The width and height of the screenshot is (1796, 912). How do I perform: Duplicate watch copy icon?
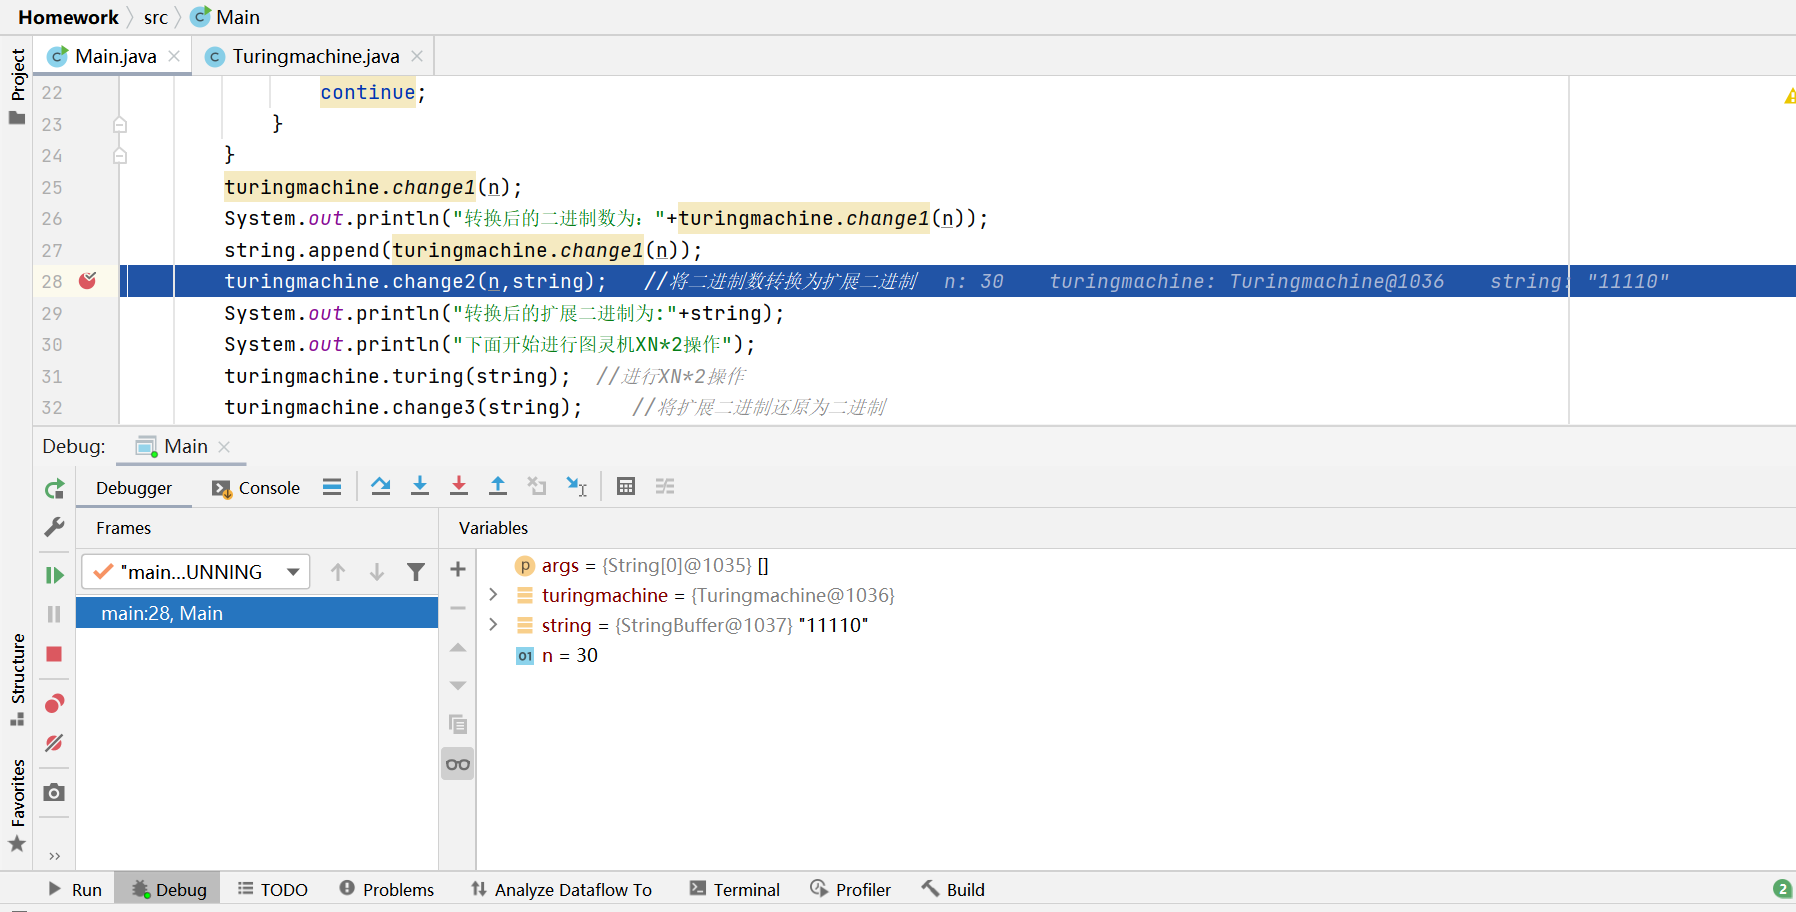458,724
